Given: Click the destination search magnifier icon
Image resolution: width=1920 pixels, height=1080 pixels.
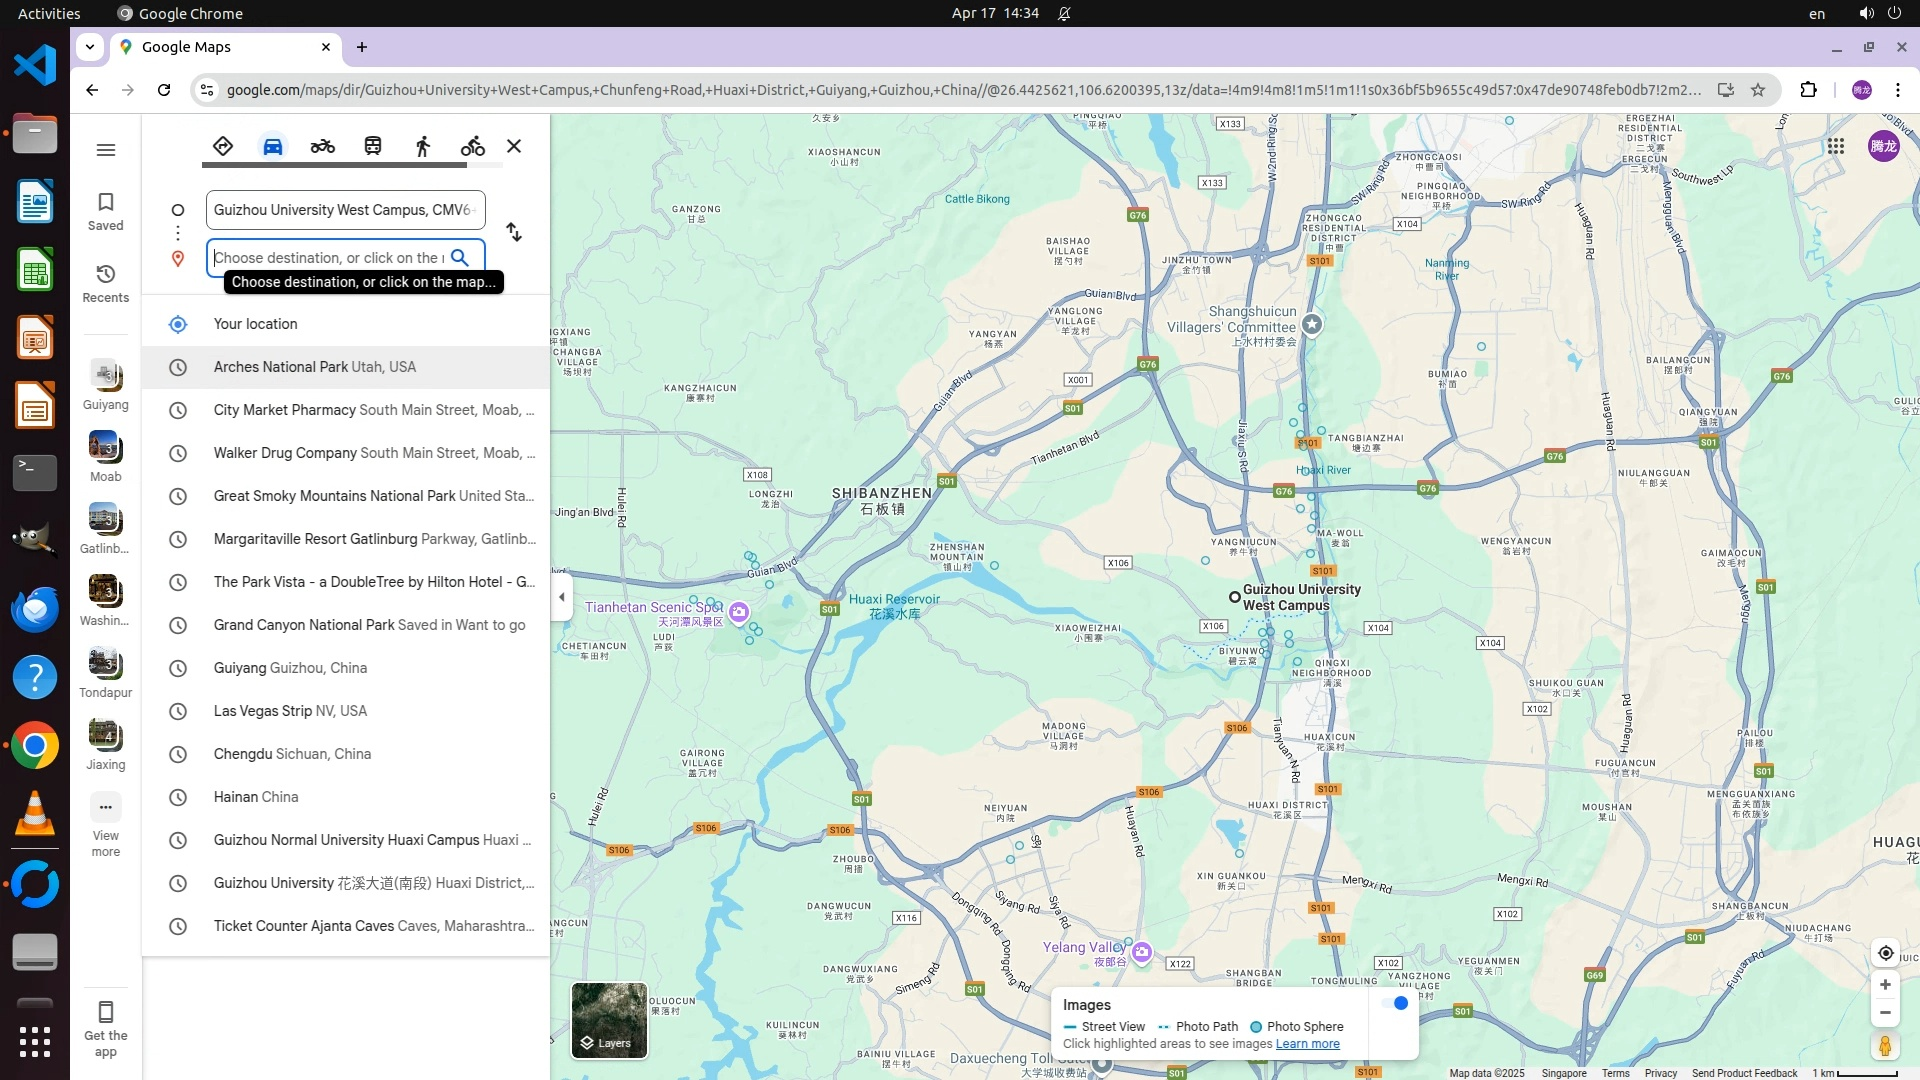Looking at the screenshot, I should point(459,257).
